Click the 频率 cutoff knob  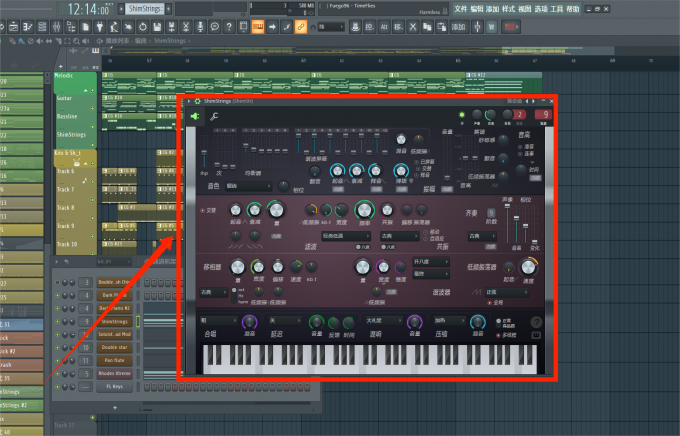tap(364, 210)
